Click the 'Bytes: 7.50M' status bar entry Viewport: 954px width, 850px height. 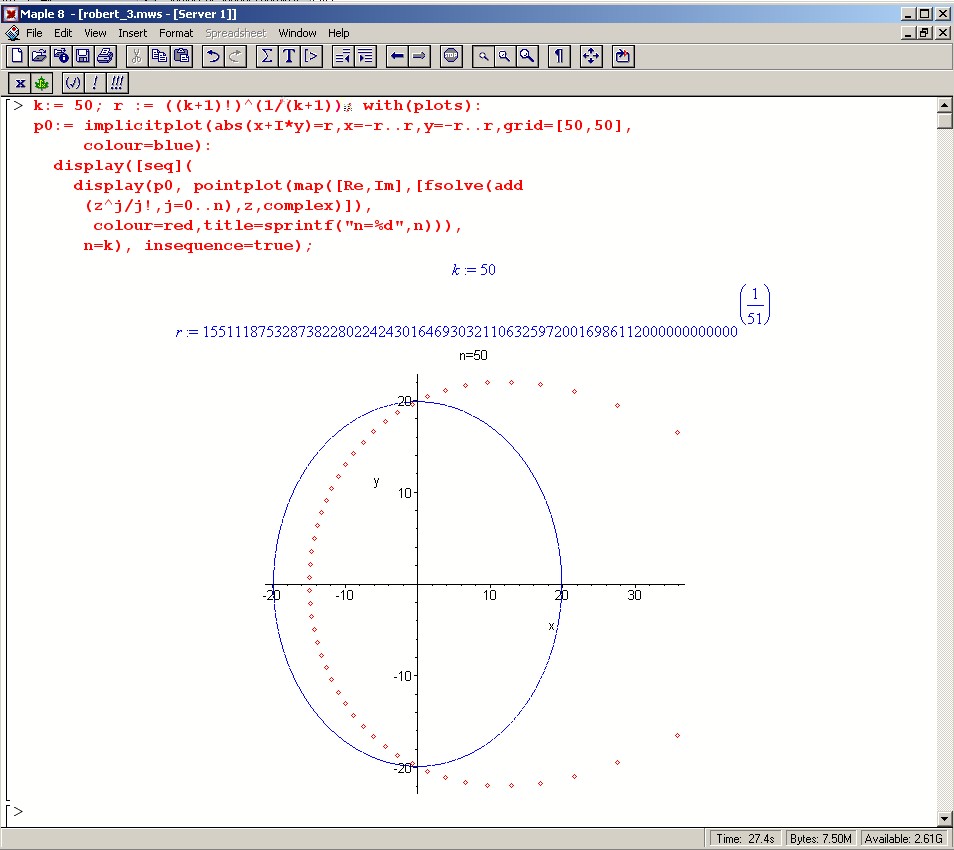[821, 838]
